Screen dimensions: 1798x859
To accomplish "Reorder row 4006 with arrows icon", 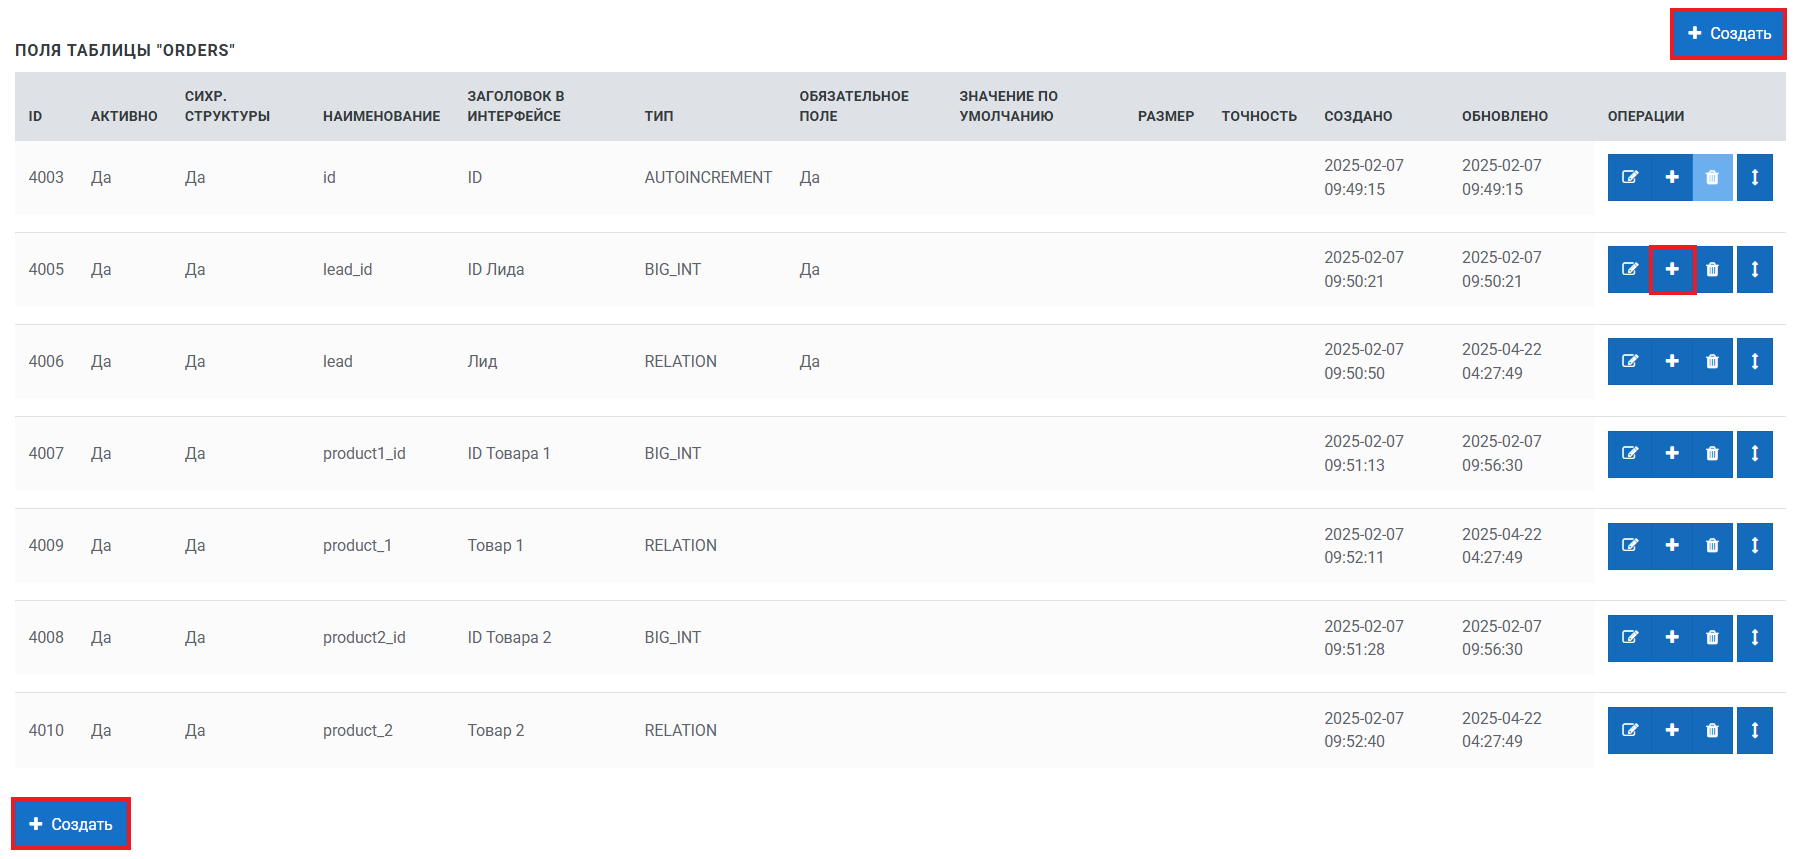I will tap(1755, 361).
